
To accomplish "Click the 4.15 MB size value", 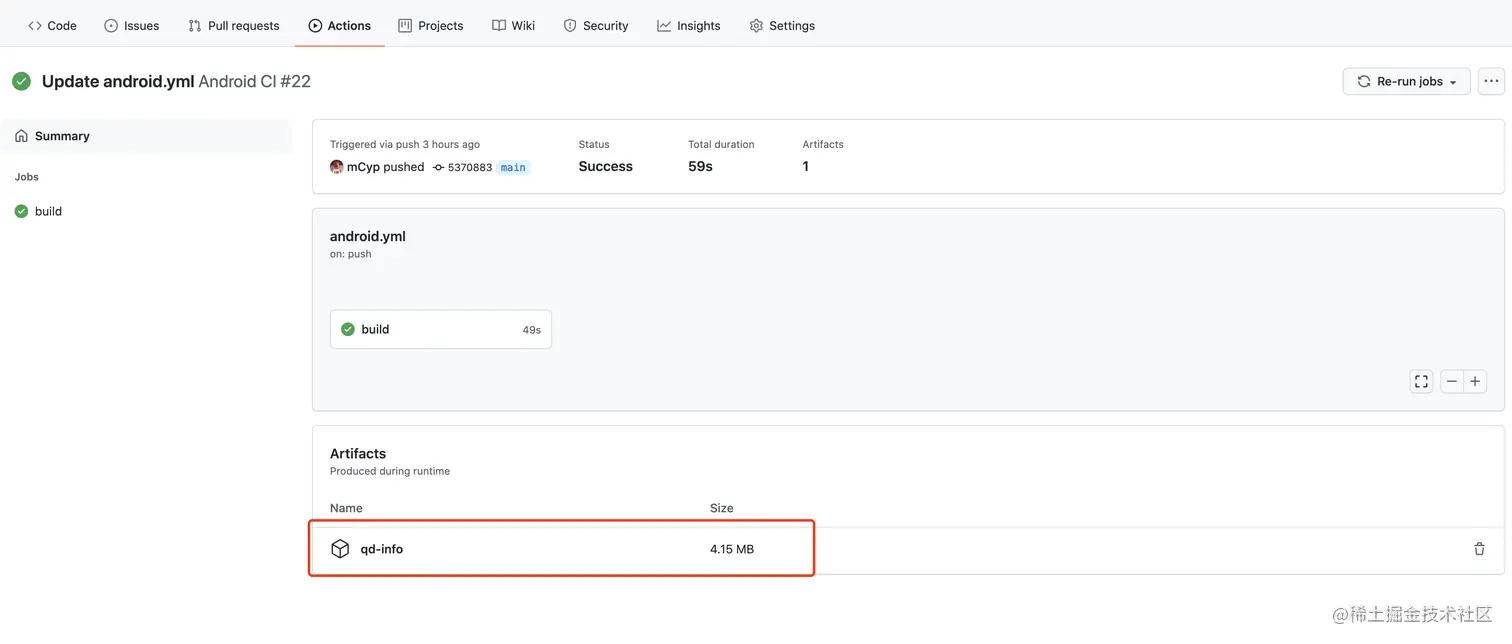I will pyautogui.click(x=732, y=549).
